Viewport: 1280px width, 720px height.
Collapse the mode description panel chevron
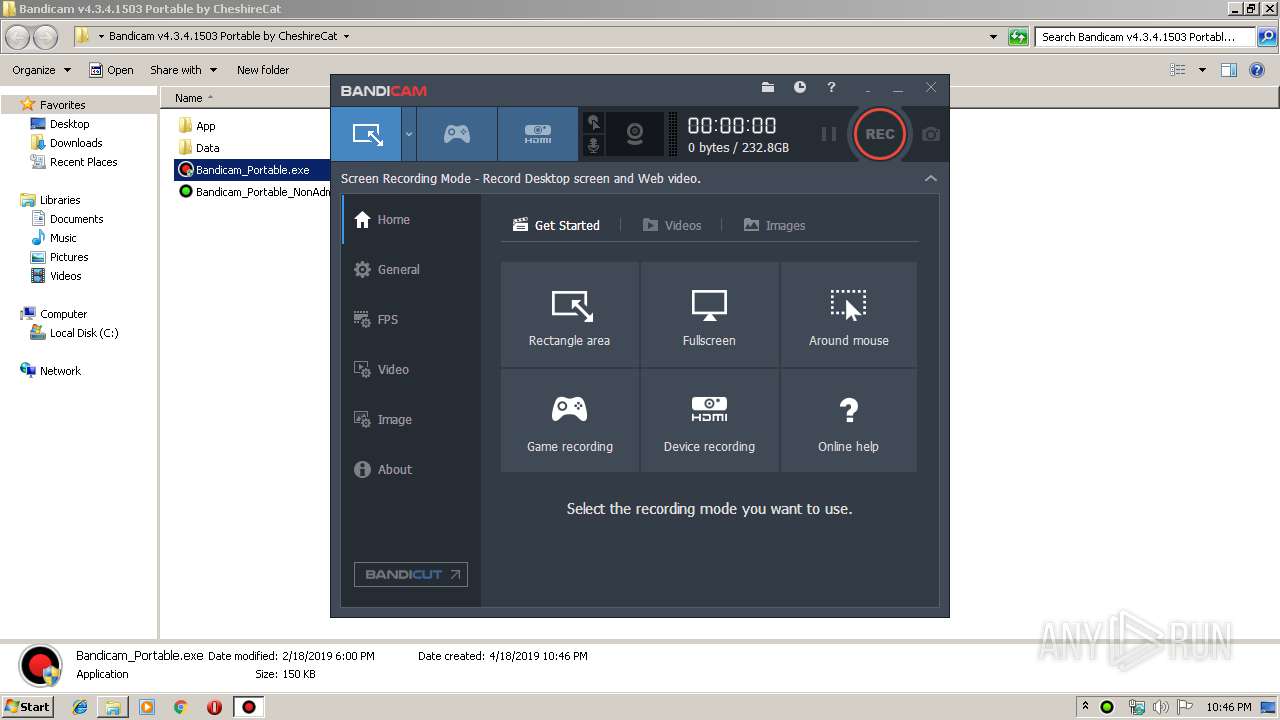pos(931,178)
